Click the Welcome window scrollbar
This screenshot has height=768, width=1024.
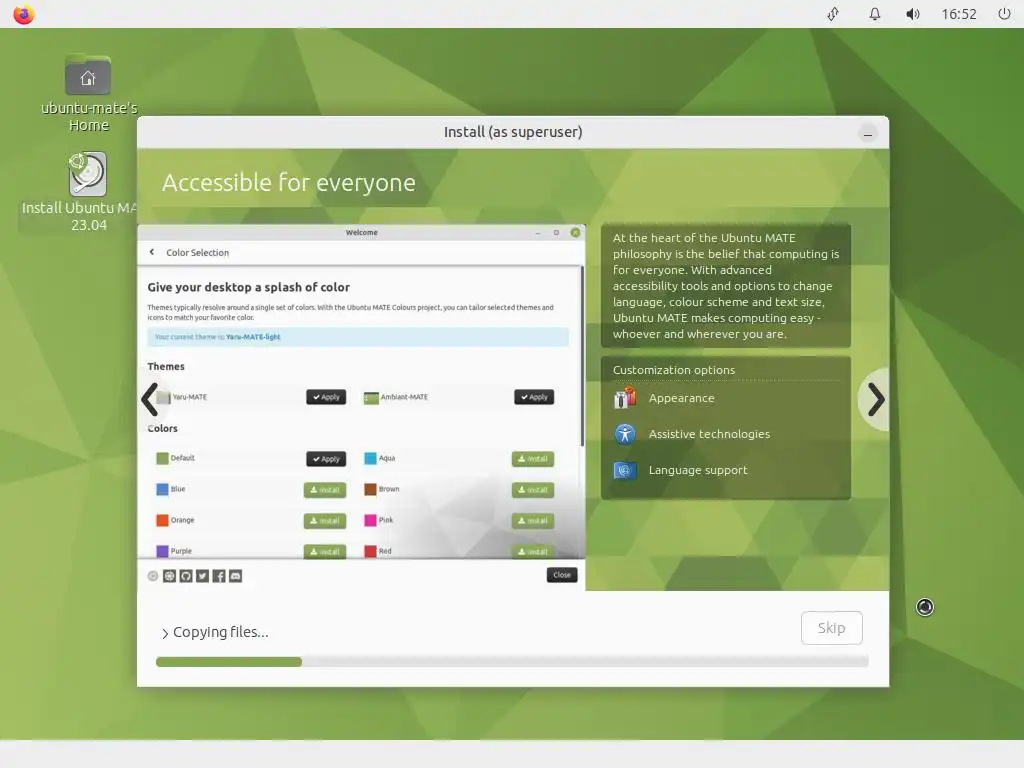click(x=581, y=357)
